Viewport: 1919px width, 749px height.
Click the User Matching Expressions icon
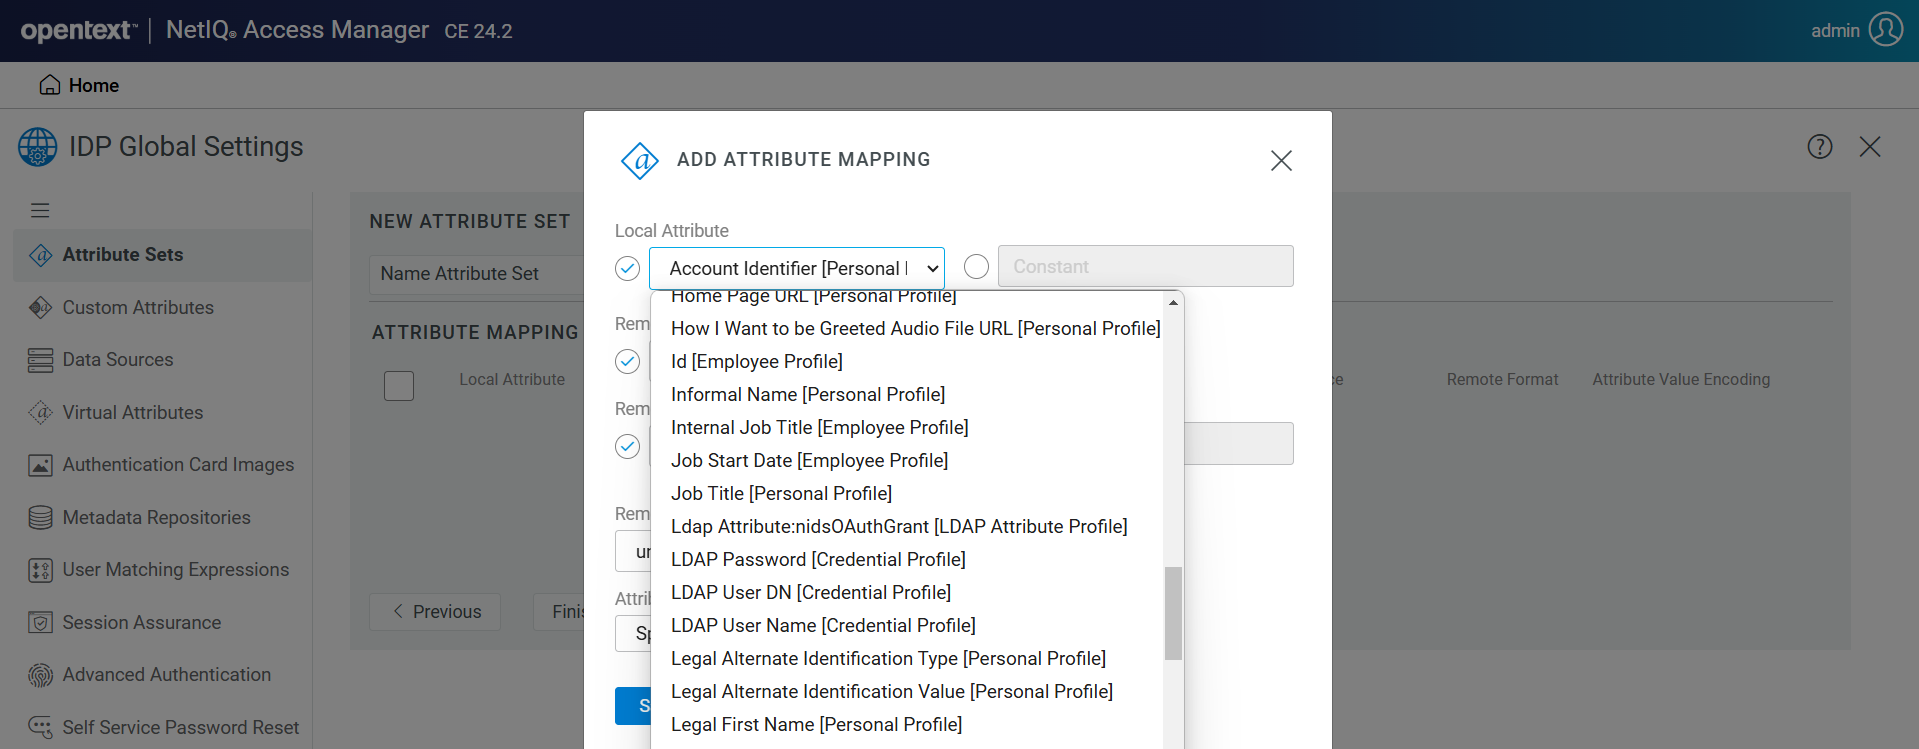pos(41,570)
